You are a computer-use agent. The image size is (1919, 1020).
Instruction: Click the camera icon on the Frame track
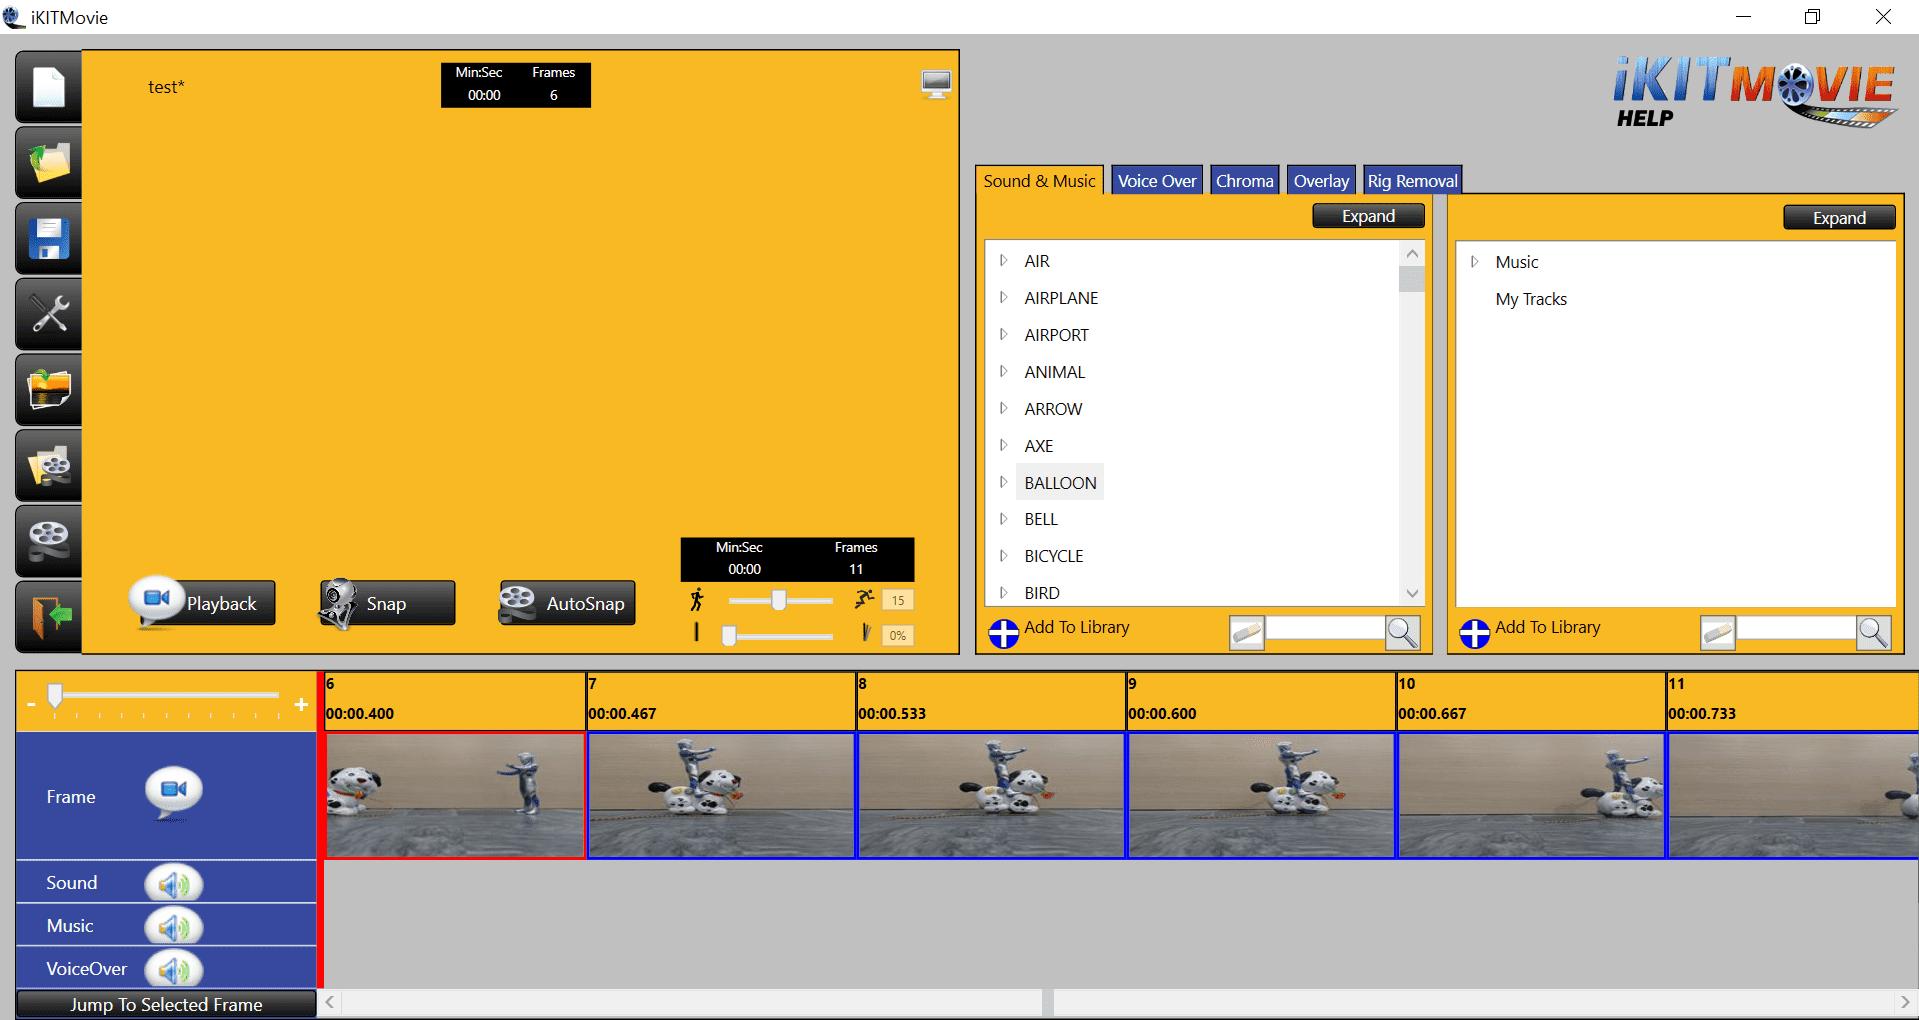(174, 793)
